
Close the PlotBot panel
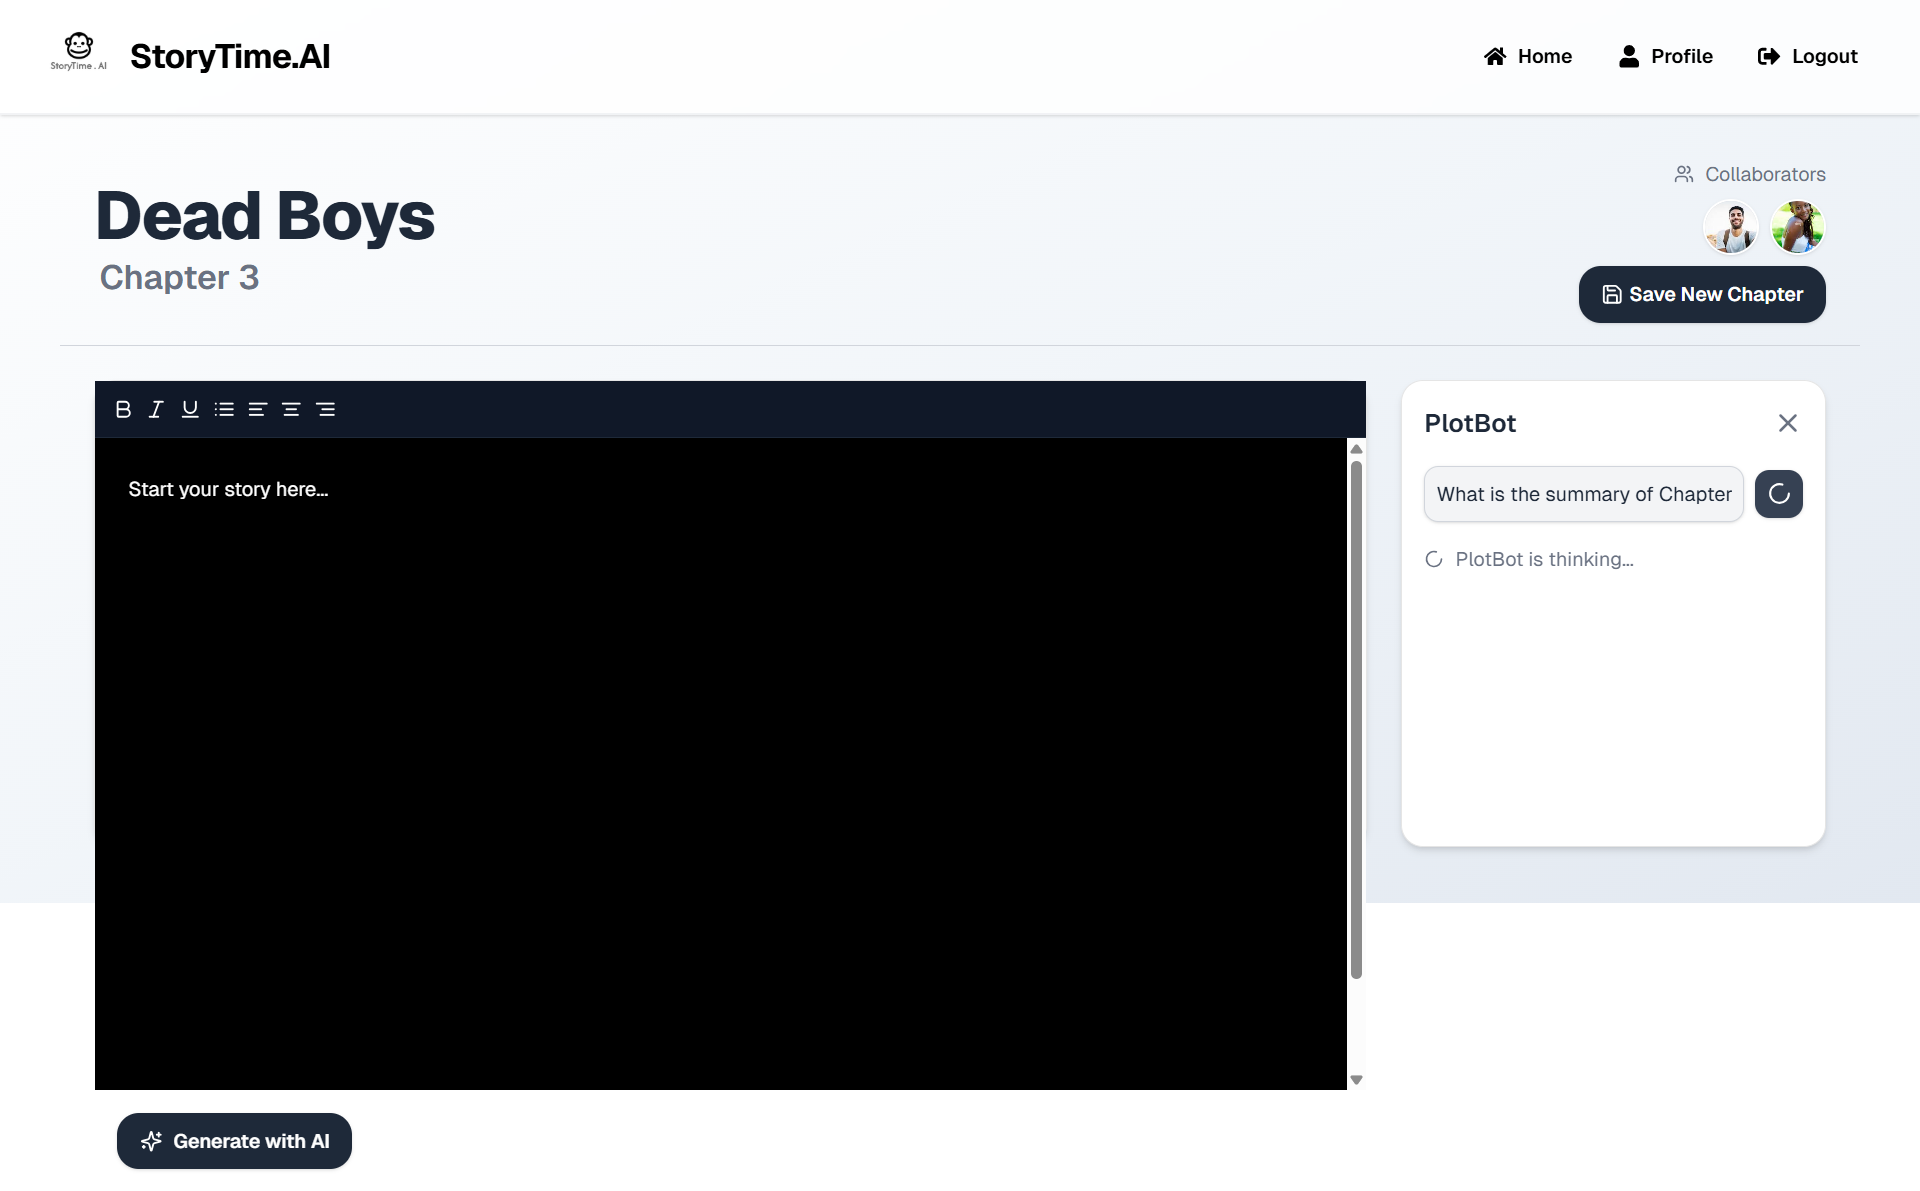[x=1788, y=423]
